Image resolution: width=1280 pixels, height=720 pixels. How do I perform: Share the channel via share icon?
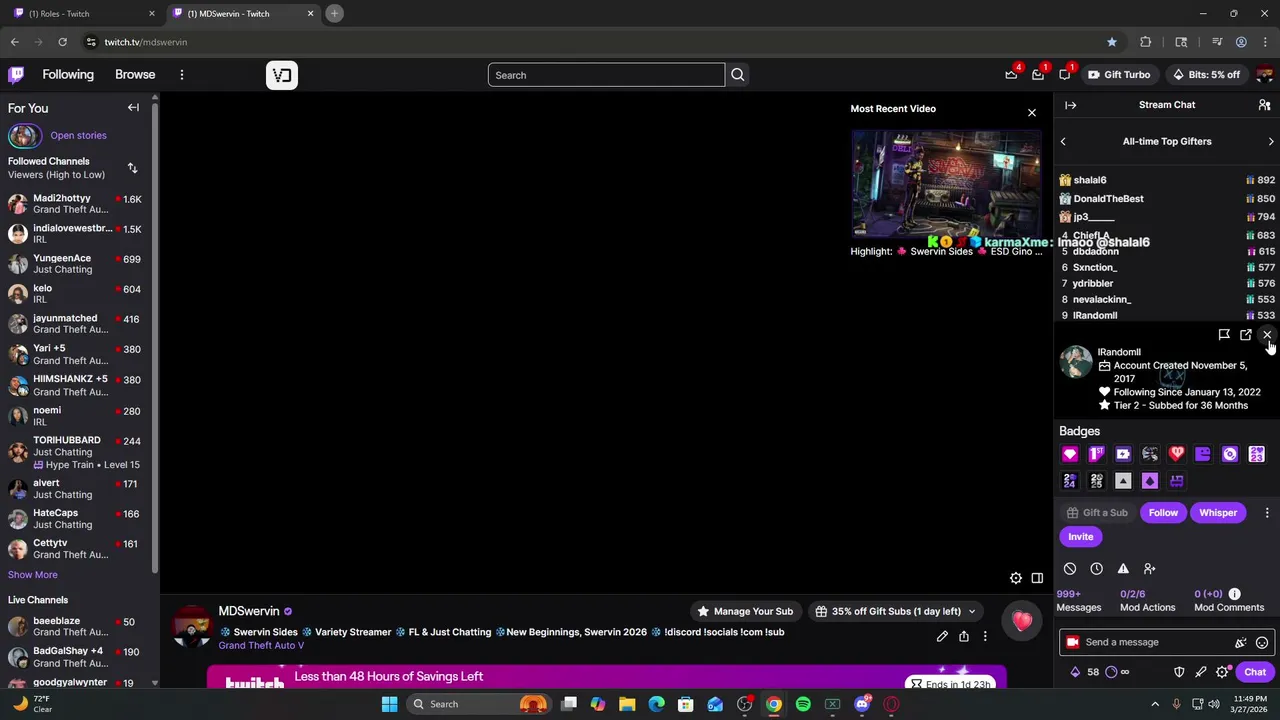tap(964, 637)
